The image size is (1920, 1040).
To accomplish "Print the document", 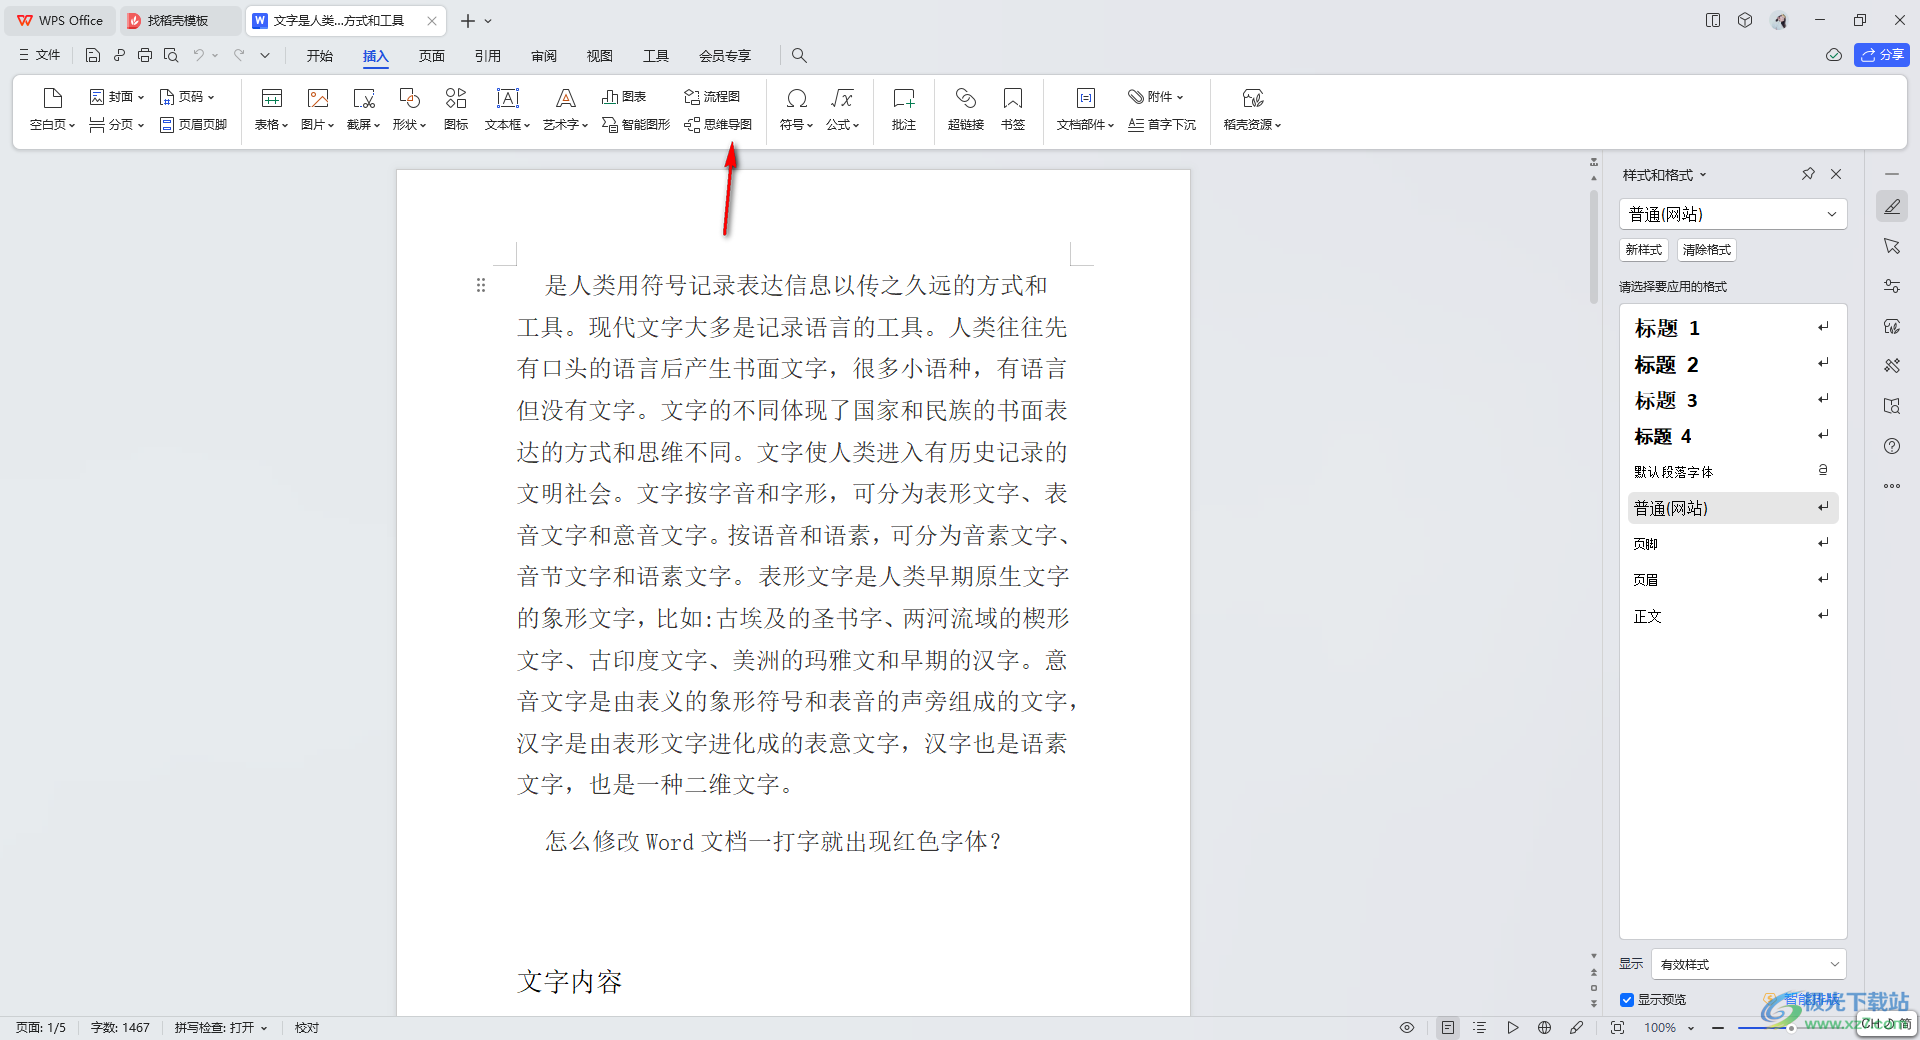I will (x=145, y=56).
